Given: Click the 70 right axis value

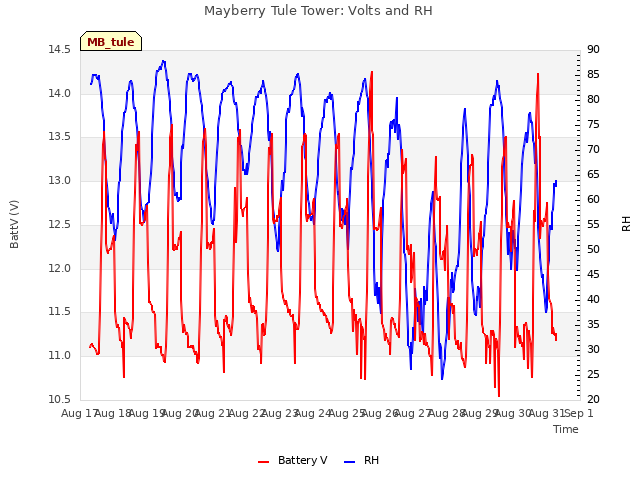Looking at the screenshot, I should click(x=593, y=149).
